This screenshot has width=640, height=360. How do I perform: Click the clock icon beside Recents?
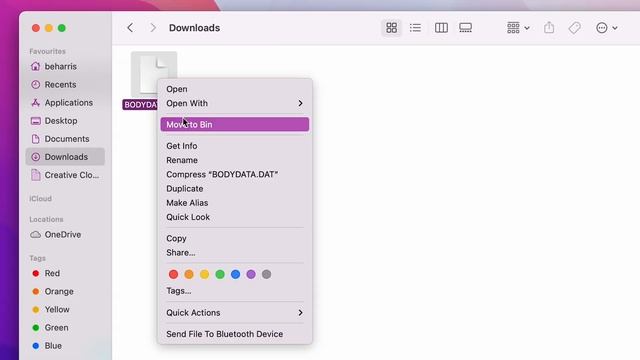[x=36, y=84]
